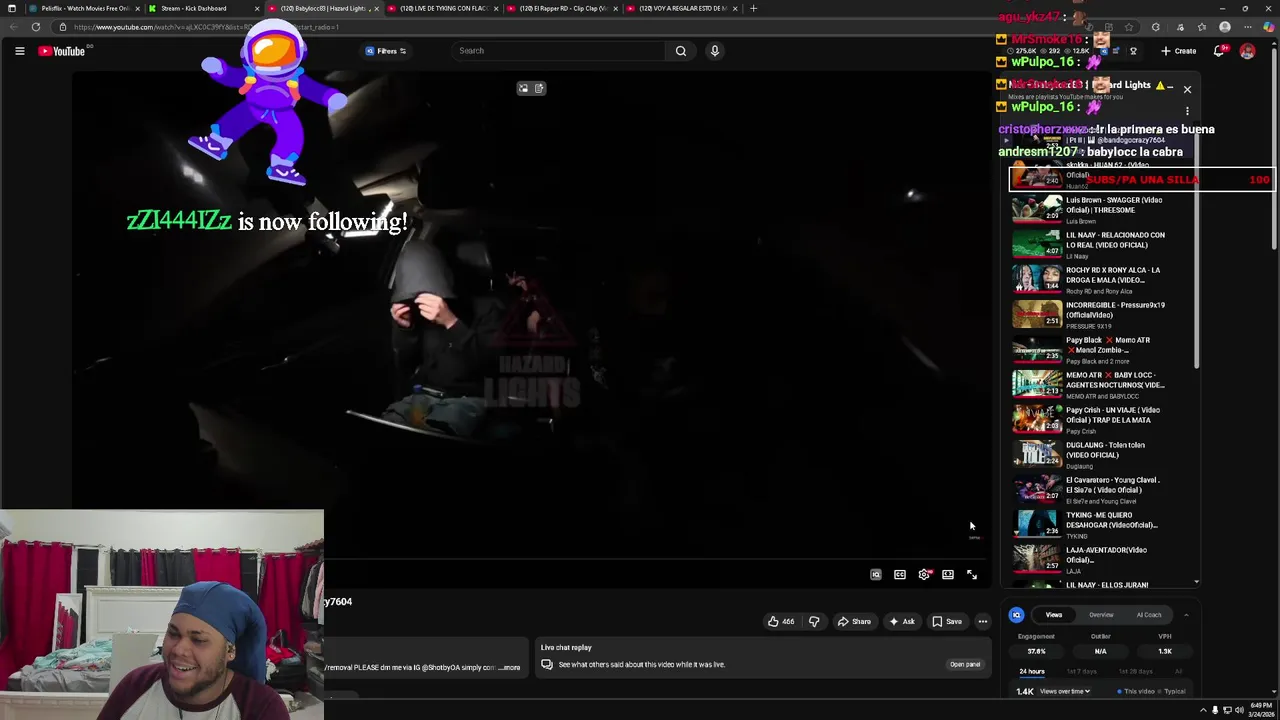Open the clock showing 6:49 PM
The image size is (1280, 720).
[1260, 710]
